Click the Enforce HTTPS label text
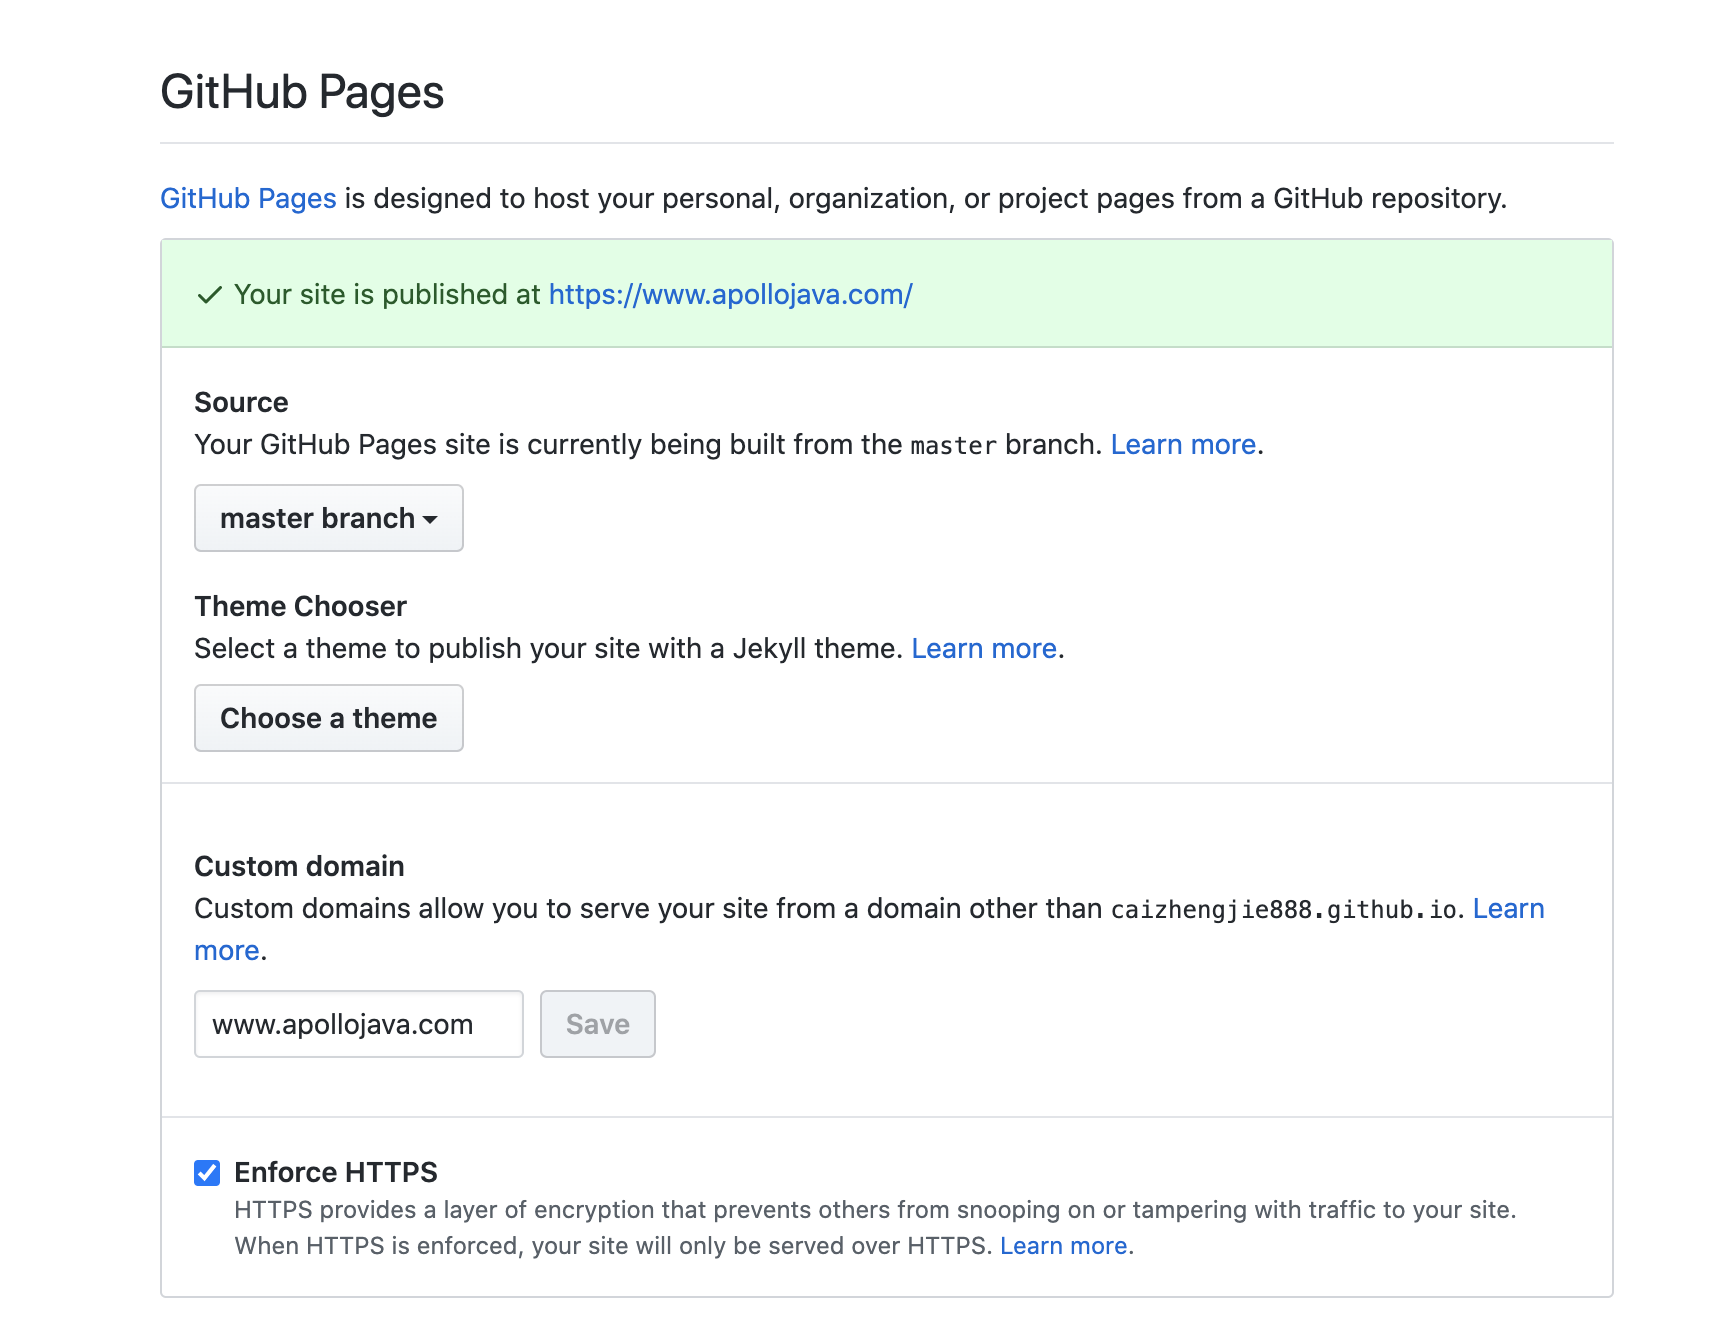 pos(336,1172)
